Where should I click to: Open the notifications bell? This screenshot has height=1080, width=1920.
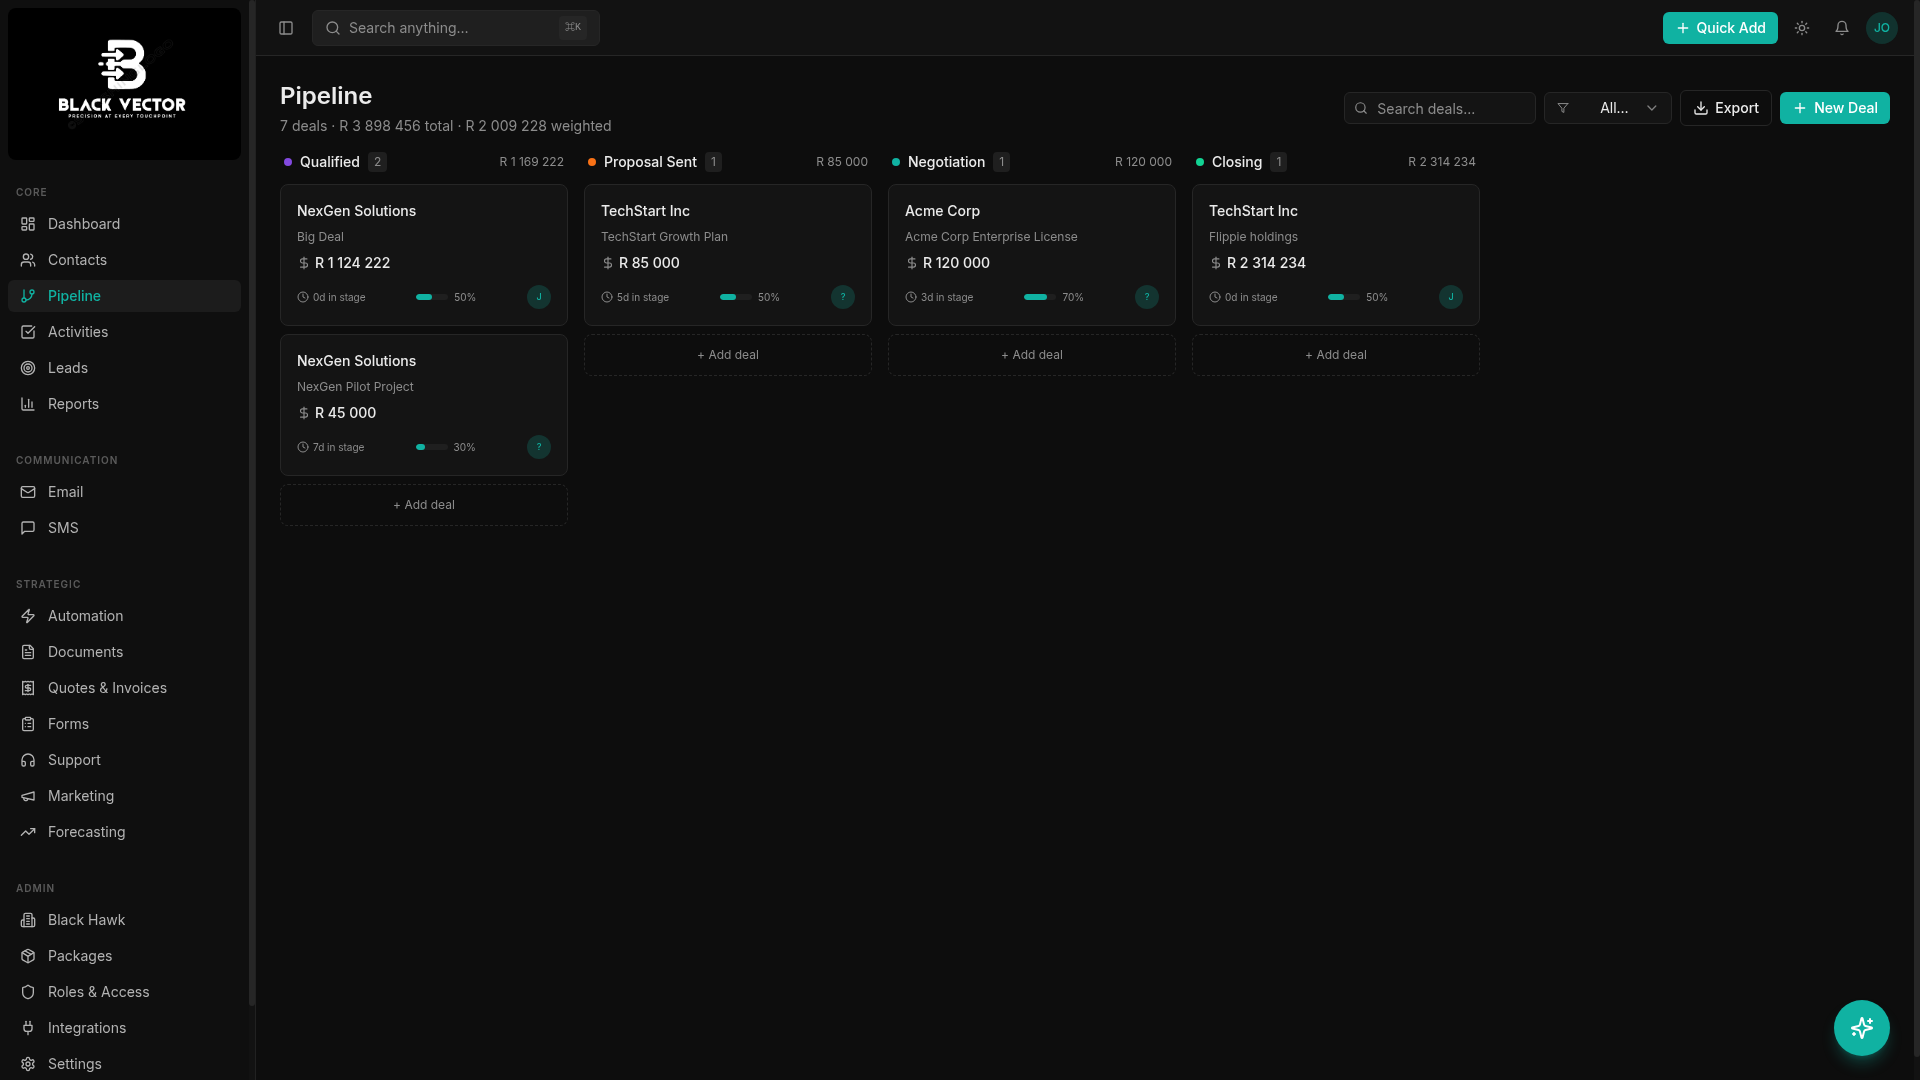pyautogui.click(x=1842, y=28)
